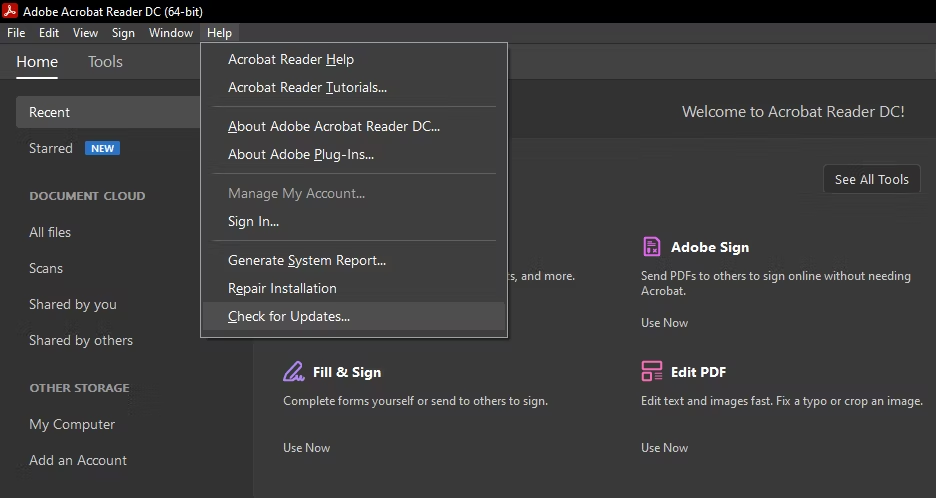Choose Sign In from the Help menu

coord(253,221)
